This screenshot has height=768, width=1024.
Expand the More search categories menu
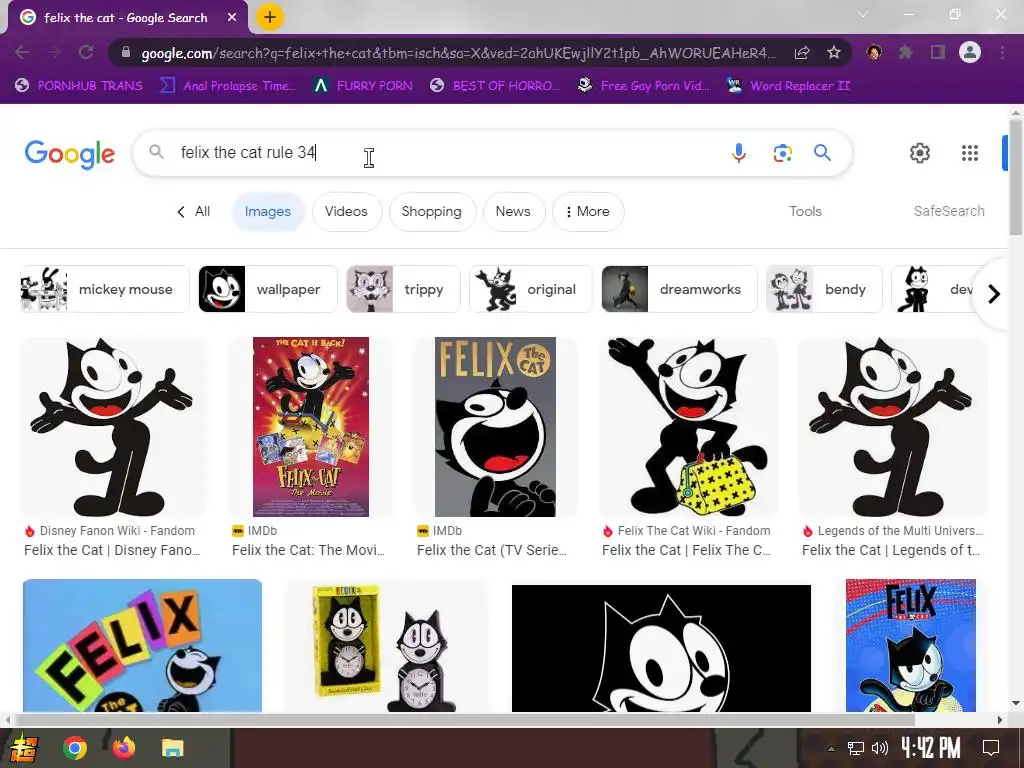point(588,212)
